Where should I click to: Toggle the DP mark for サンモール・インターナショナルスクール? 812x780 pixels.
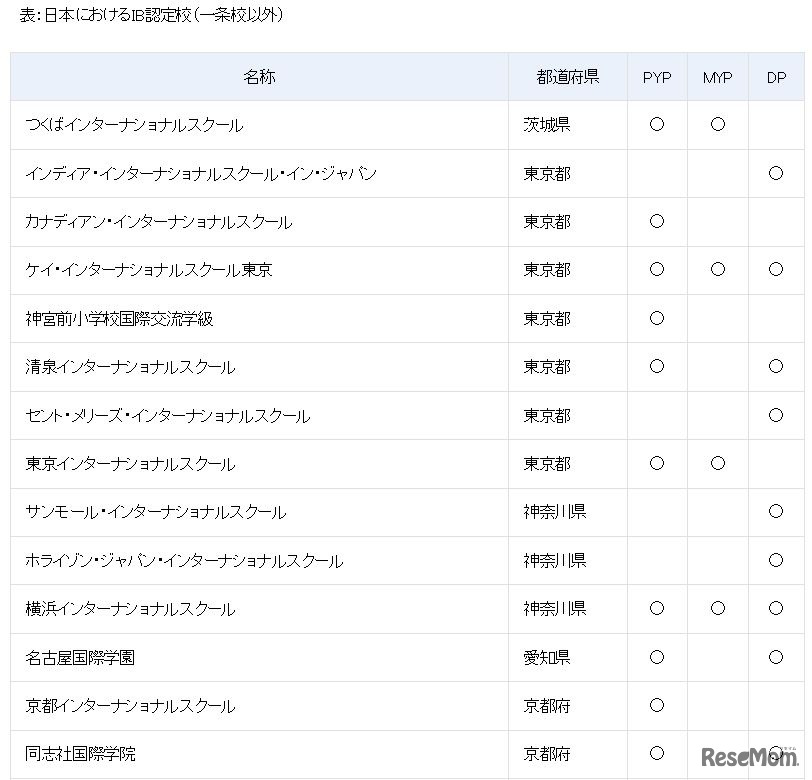[776, 512]
